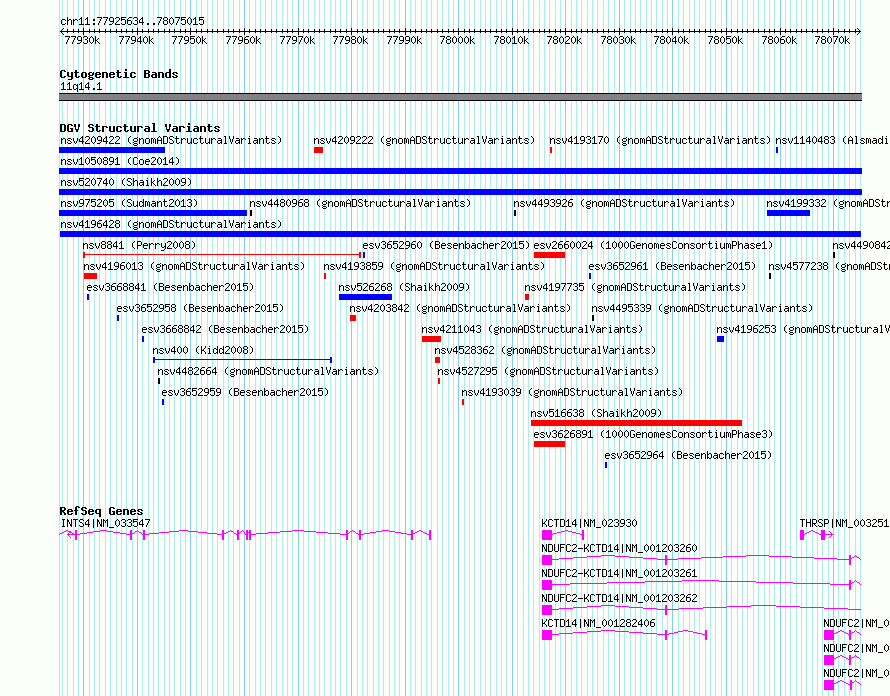Click the 78000k ruler position label
Viewport: 890px width, 696px height.
click(457, 41)
